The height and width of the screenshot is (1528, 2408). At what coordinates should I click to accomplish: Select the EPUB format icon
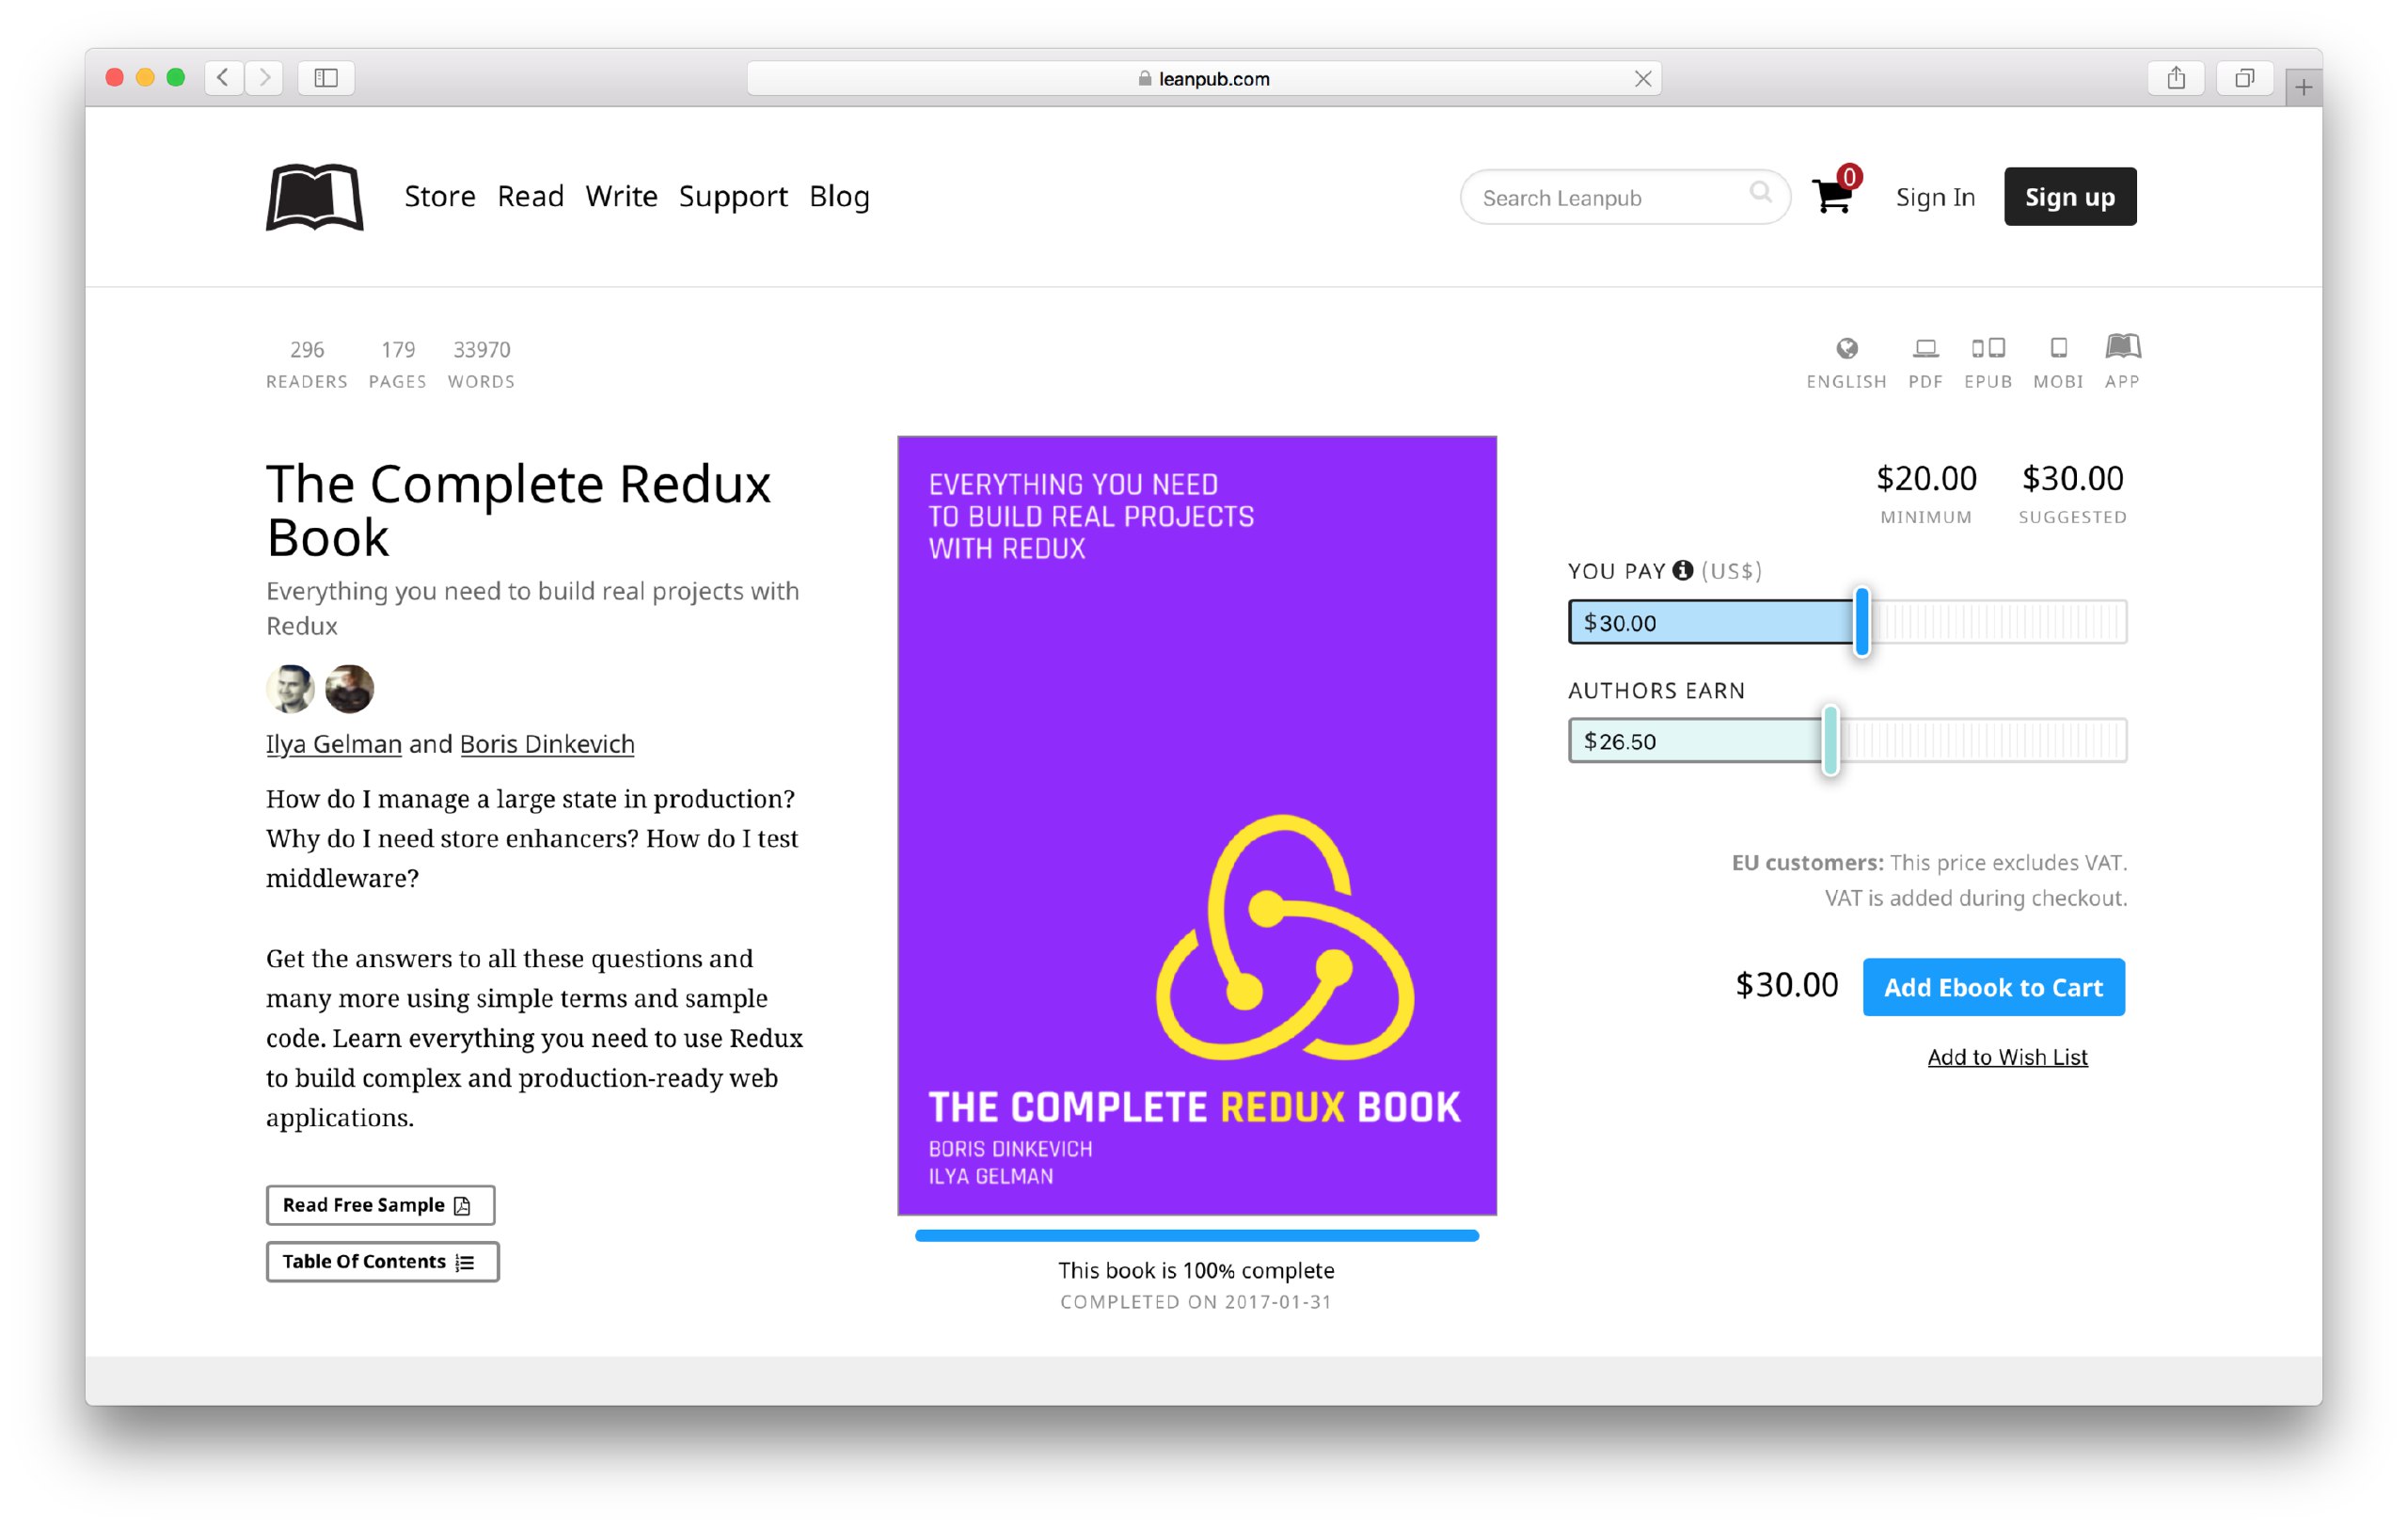click(1988, 348)
